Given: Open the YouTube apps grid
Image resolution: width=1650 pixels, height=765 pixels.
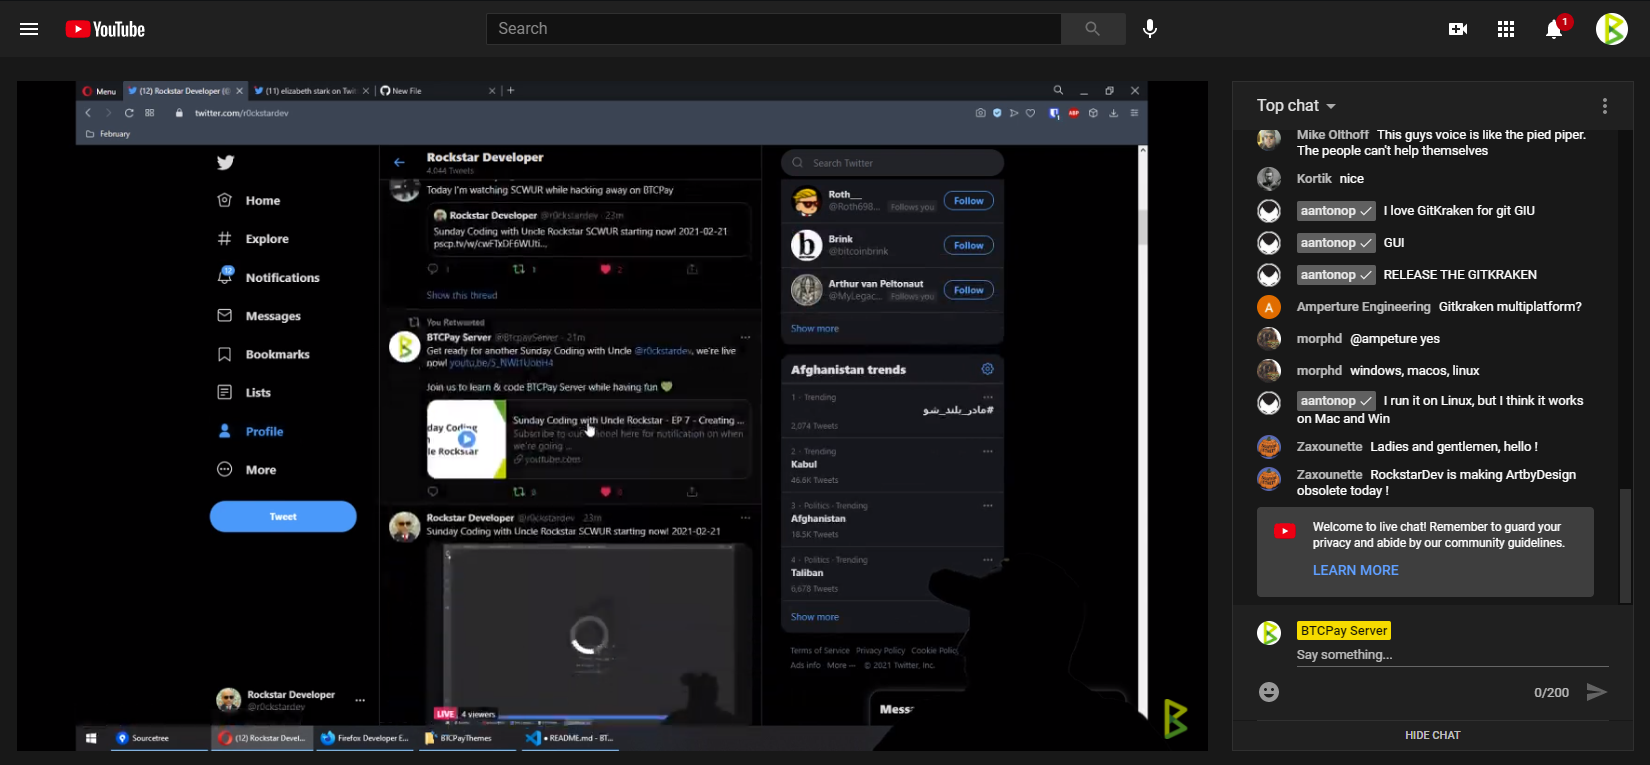Looking at the screenshot, I should click(1506, 29).
